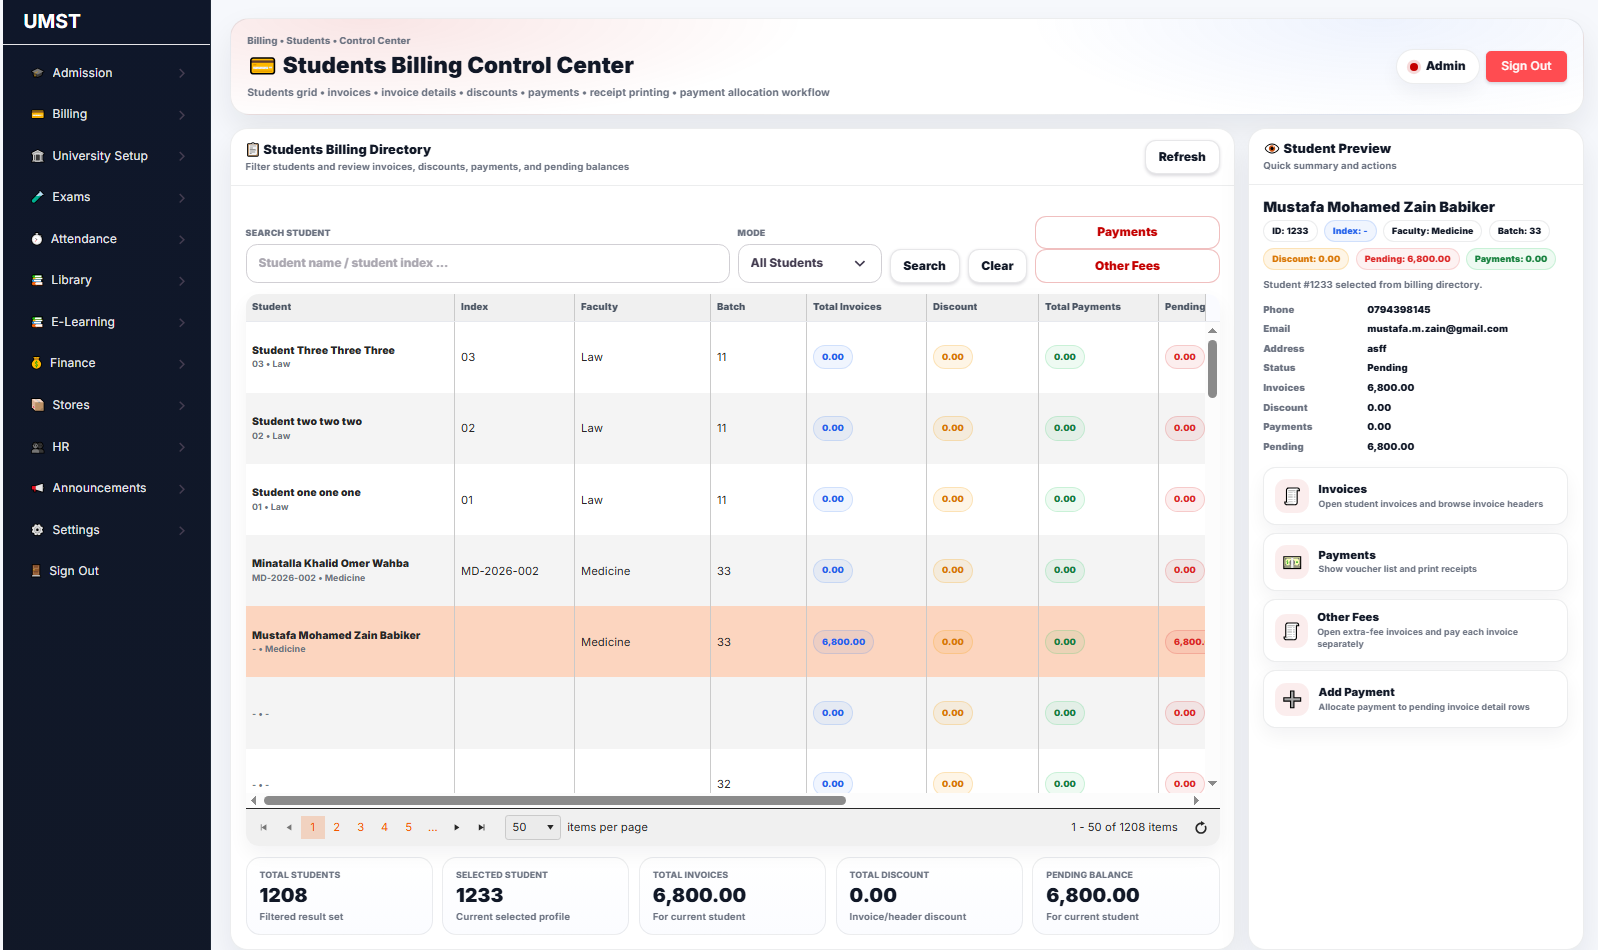Viewport: 1598px width, 950px height.
Task: Click the Other Fees button above the grid
Action: point(1127,266)
